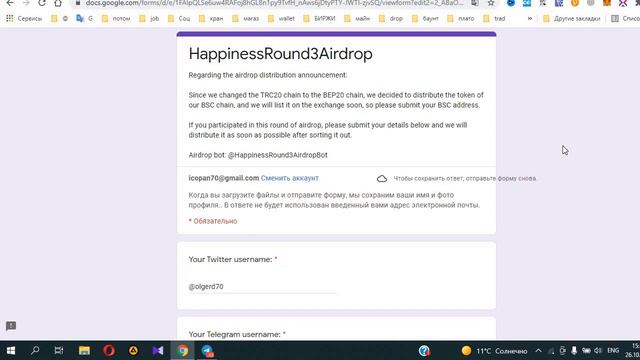Image resolution: width=640 pixels, height=360 pixels.
Task: Open the Соц bookmark folder
Action: [179, 18]
